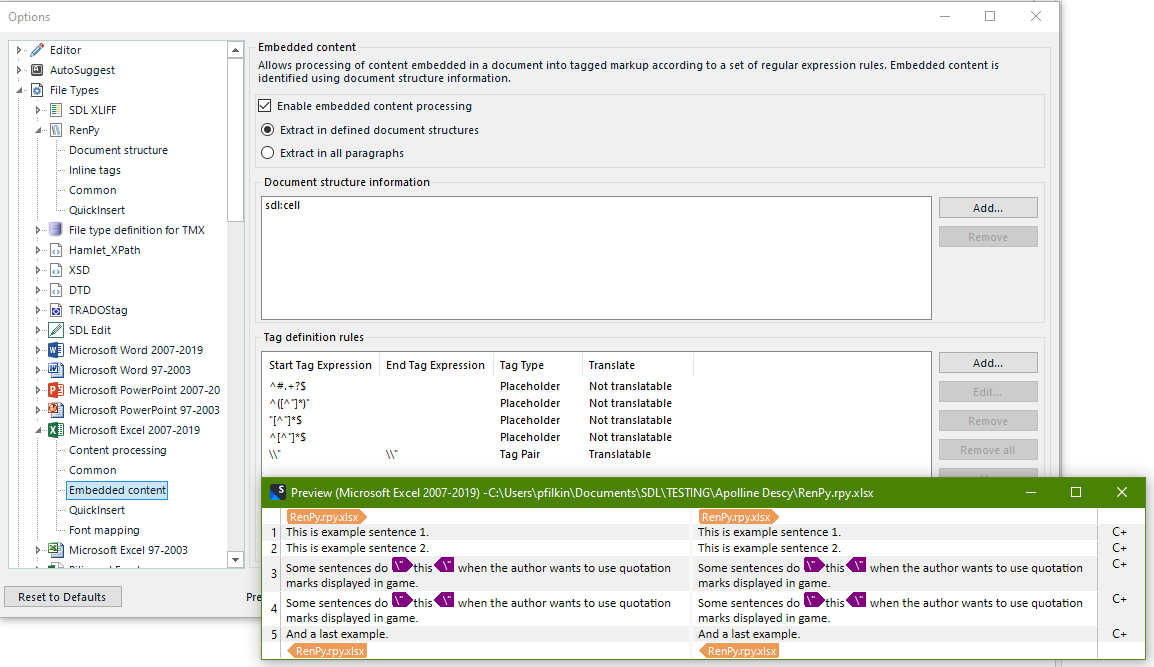Click the AutoSuggest icon in tree

pyautogui.click(x=37, y=70)
